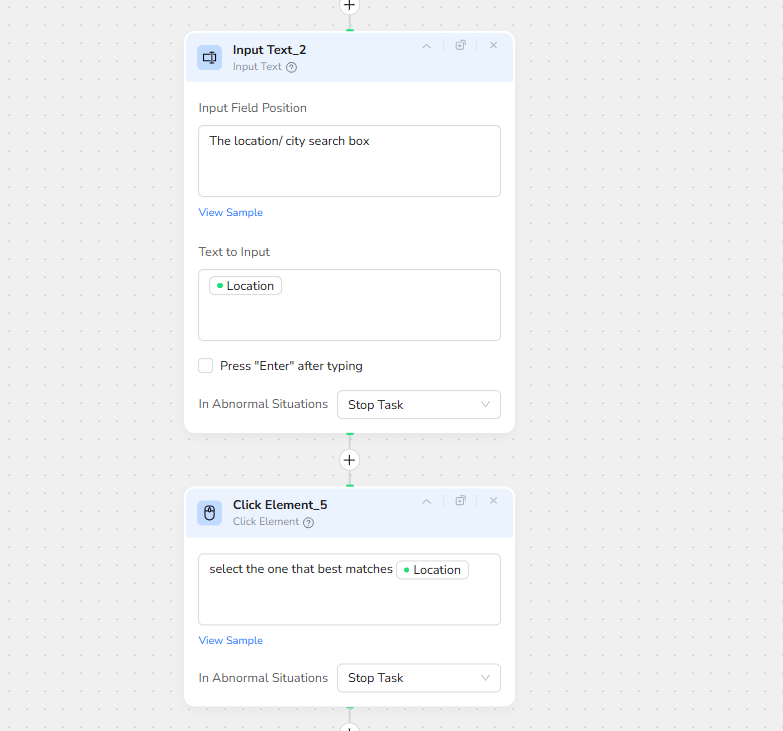Open help icon next to Input Text subtitle
This screenshot has height=731, width=783.
[x=291, y=67]
